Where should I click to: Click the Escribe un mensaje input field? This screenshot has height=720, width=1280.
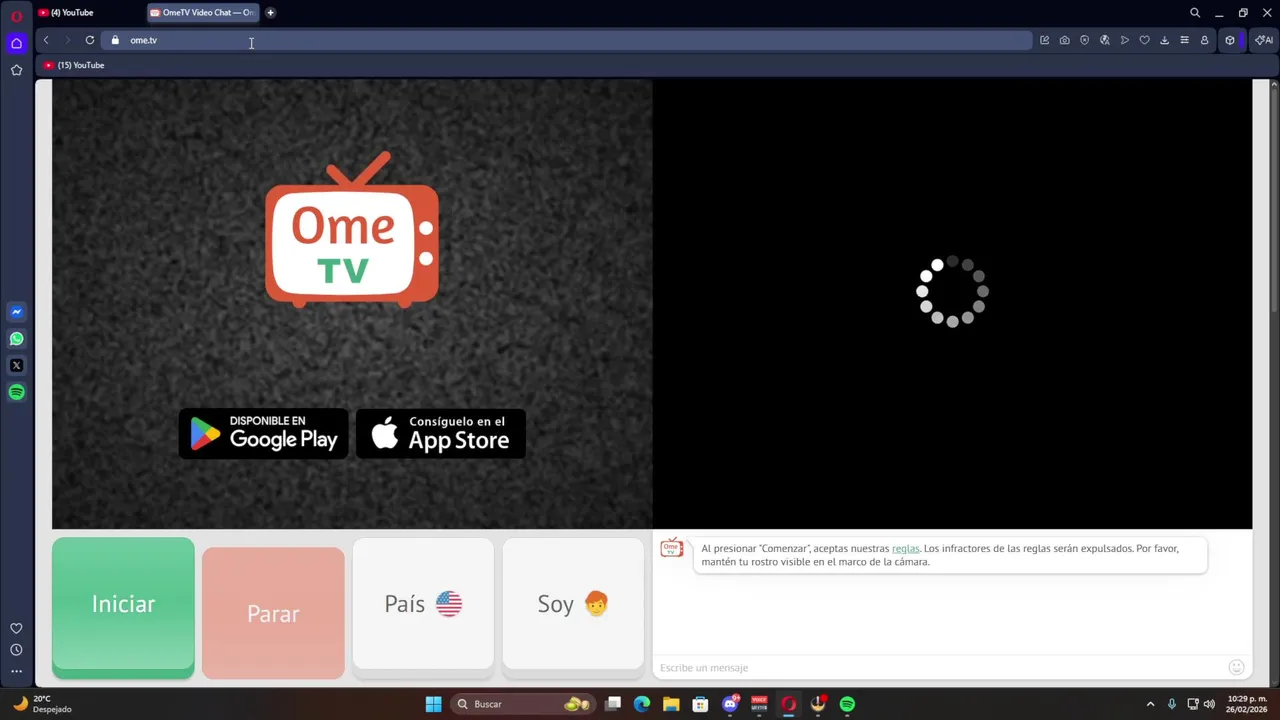point(940,667)
